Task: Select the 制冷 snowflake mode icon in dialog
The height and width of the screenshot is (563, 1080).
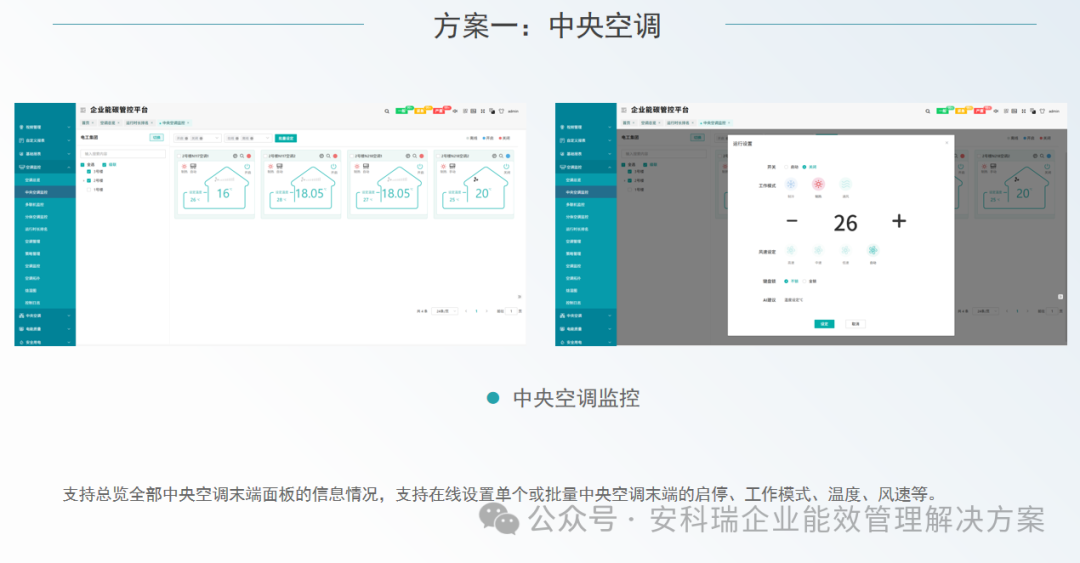Action: click(x=791, y=184)
